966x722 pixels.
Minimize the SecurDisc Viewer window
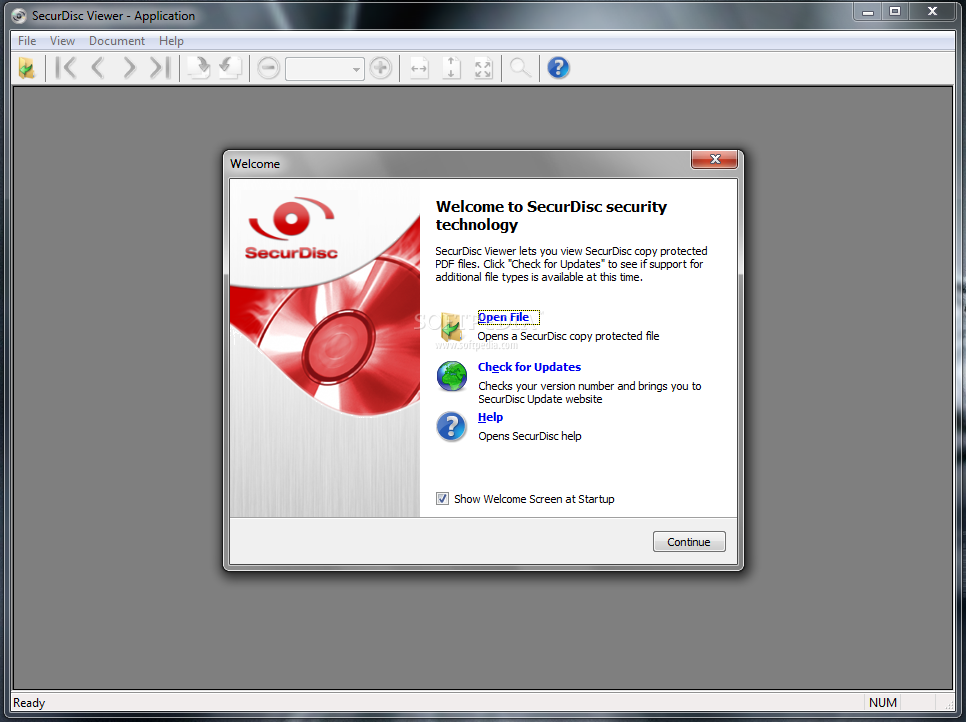(868, 11)
